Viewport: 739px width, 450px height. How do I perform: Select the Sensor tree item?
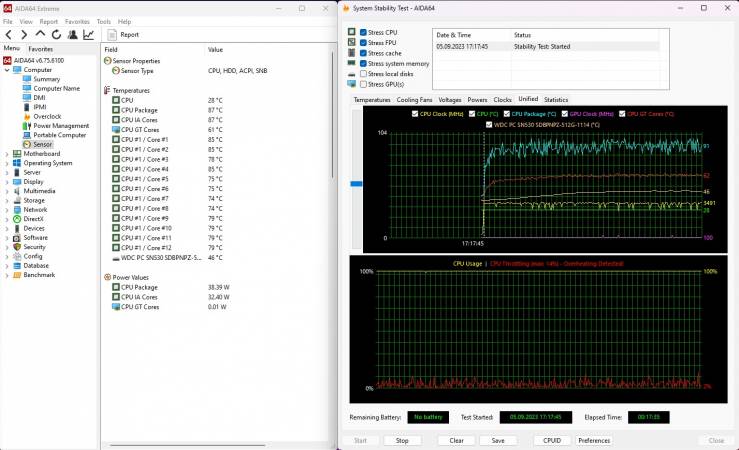(42, 144)
